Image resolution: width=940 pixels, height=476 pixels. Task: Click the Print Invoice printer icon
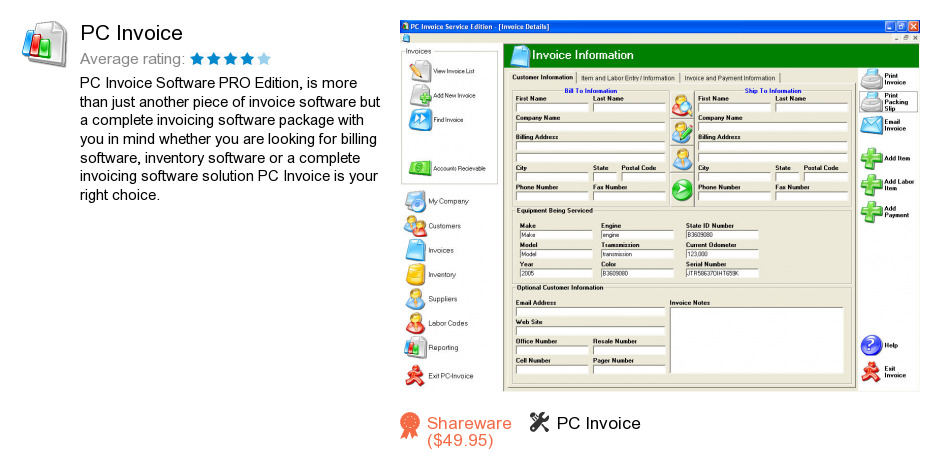tap(871, 79)
